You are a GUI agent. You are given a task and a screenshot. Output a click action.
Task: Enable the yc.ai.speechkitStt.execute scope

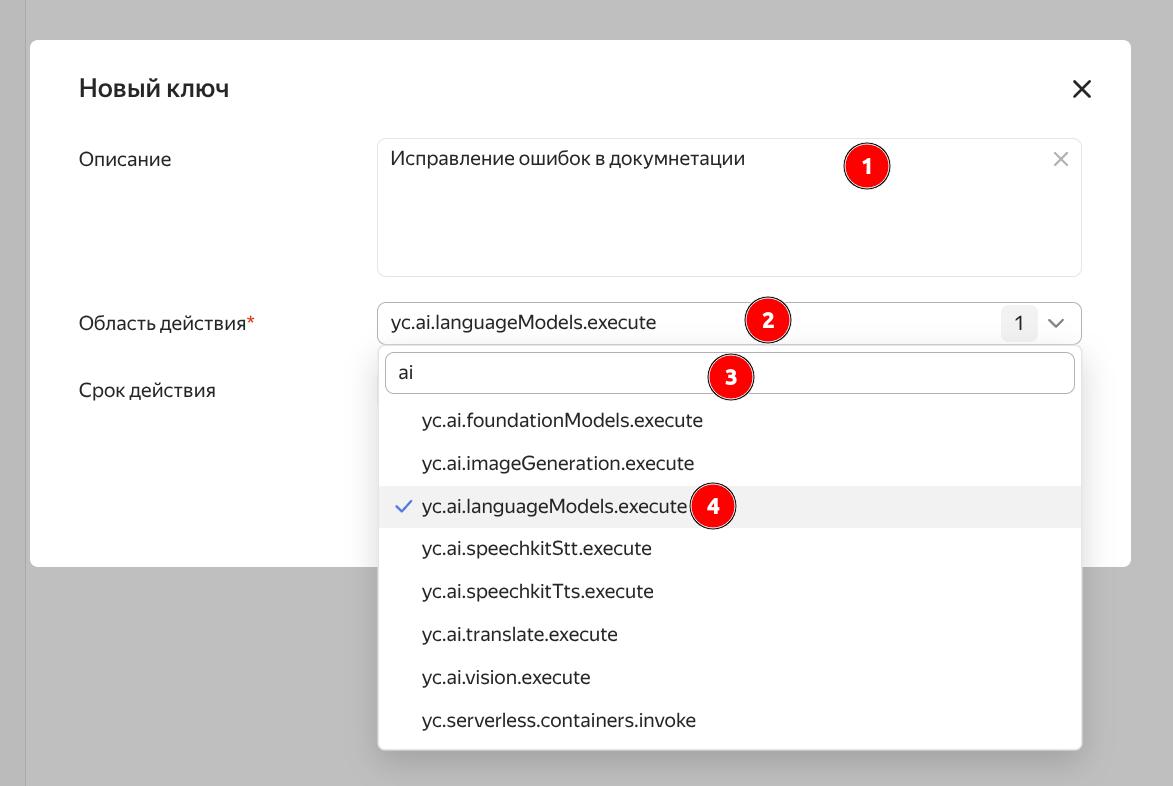pyautogui.click(x=536, y=549)
